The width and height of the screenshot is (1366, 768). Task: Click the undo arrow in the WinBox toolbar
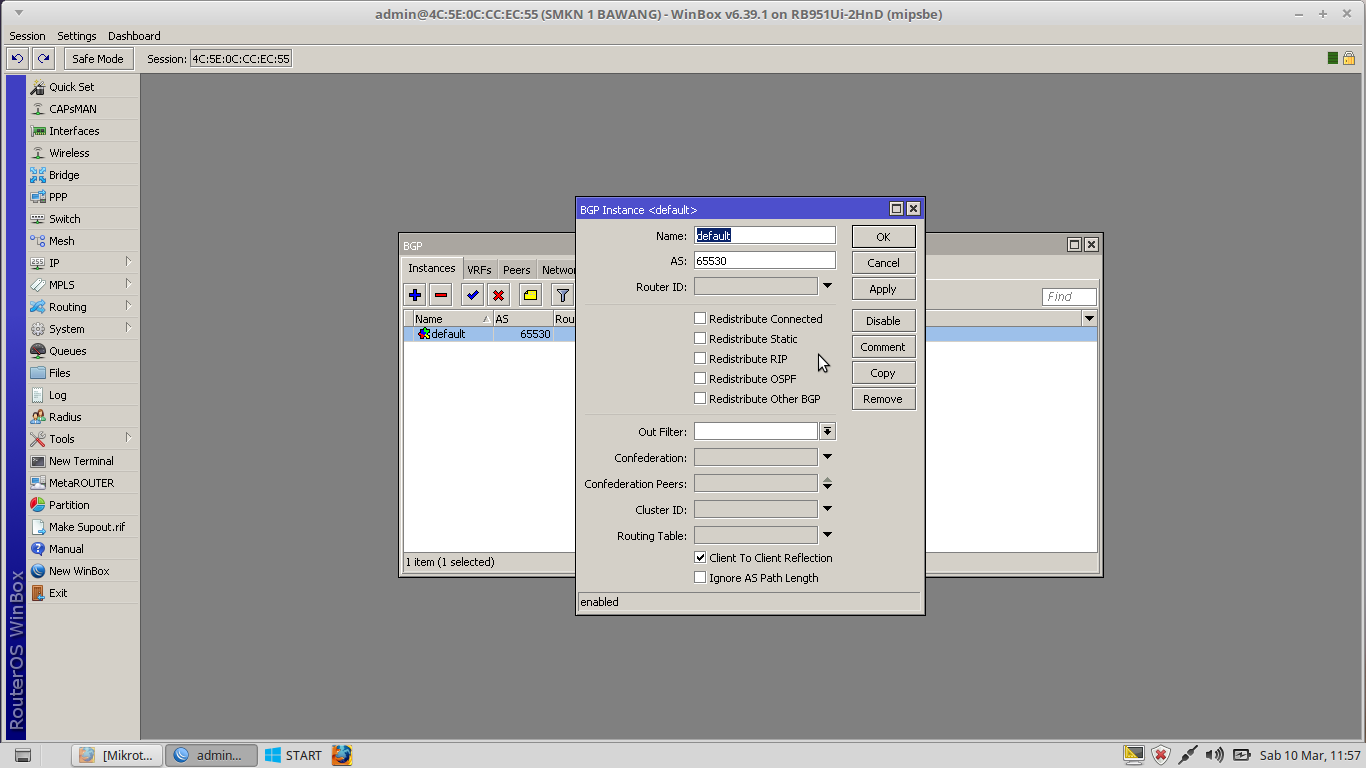(16, 58)
